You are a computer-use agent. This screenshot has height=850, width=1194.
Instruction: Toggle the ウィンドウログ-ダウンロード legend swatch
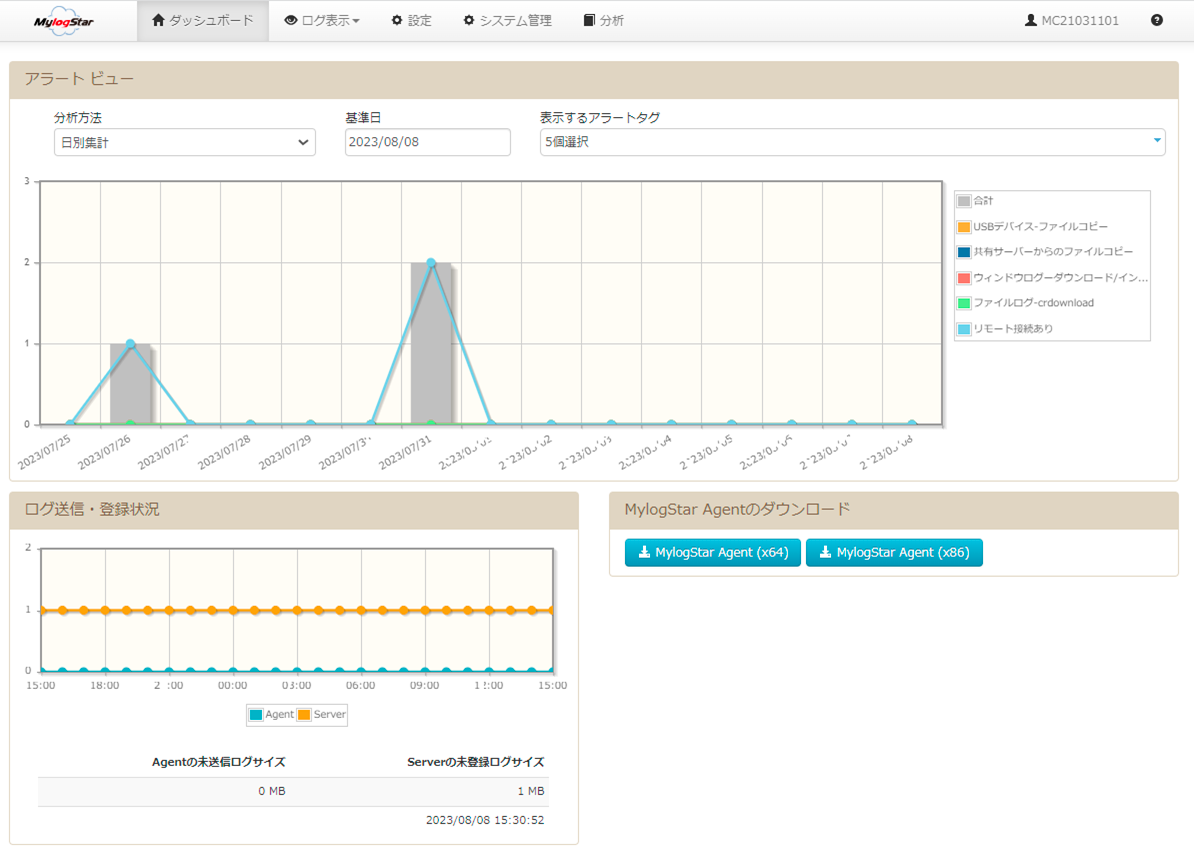click(964, 278)
